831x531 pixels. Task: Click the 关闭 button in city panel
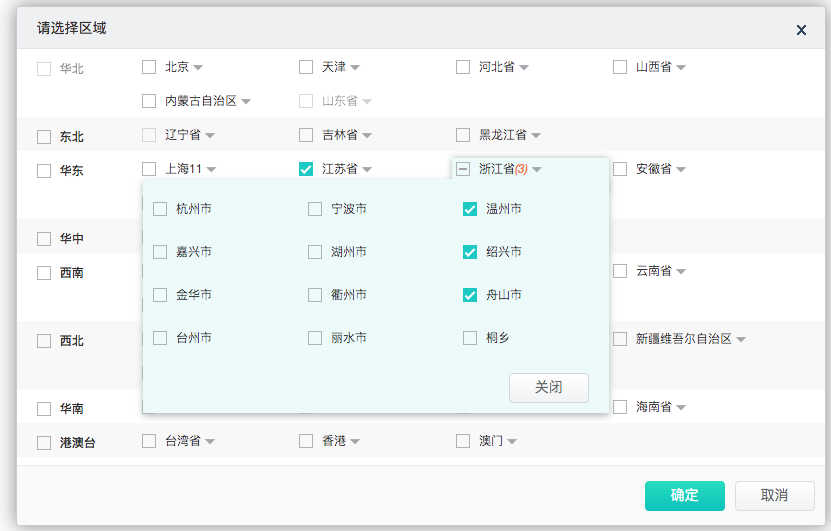click(548, 388)
